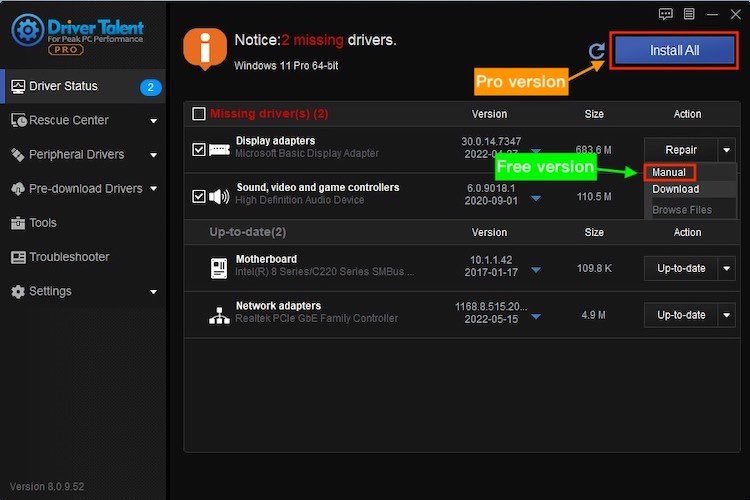The height and width of the screenshot is (500, 750).
Task: Click the 4.9 M size value
Action: [593, 315]
